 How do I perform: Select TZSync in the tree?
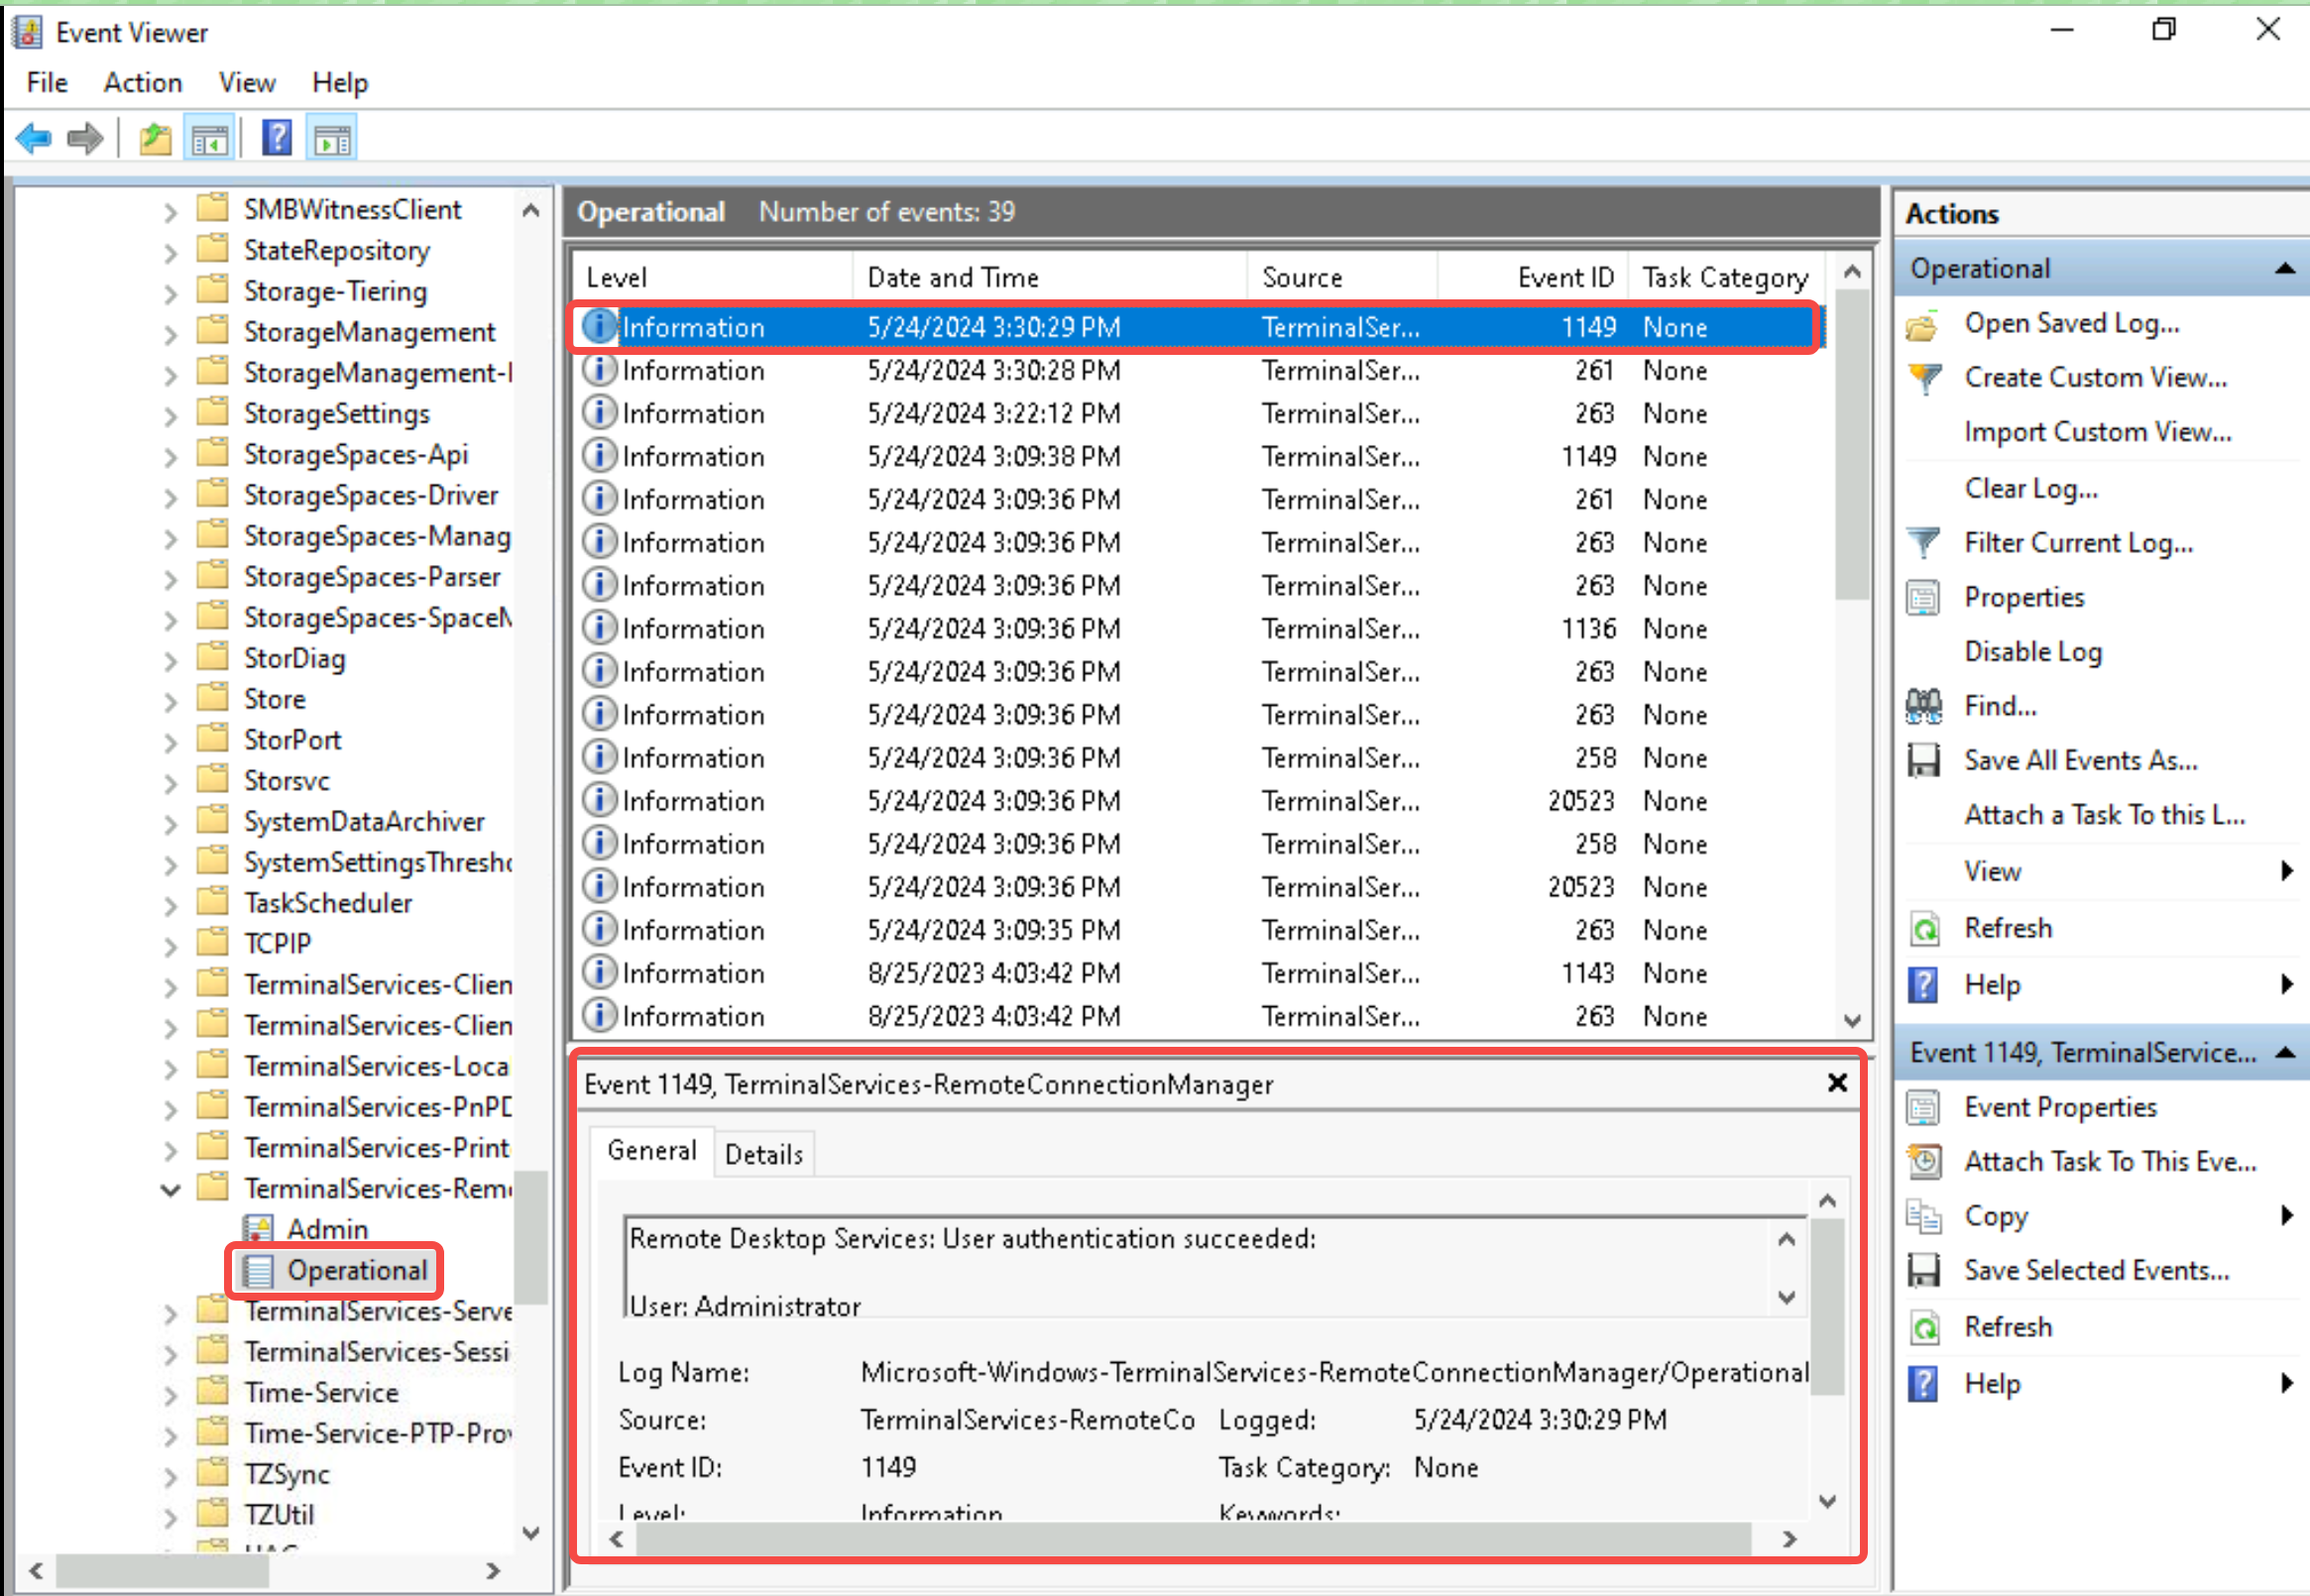286,1475
